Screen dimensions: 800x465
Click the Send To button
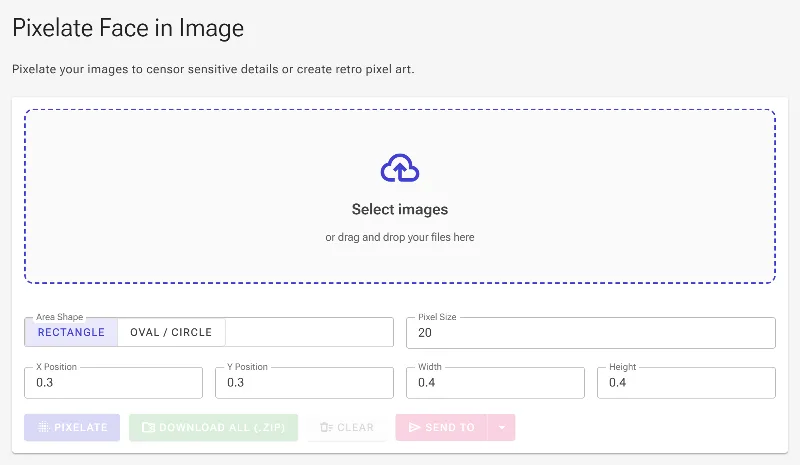441,427
